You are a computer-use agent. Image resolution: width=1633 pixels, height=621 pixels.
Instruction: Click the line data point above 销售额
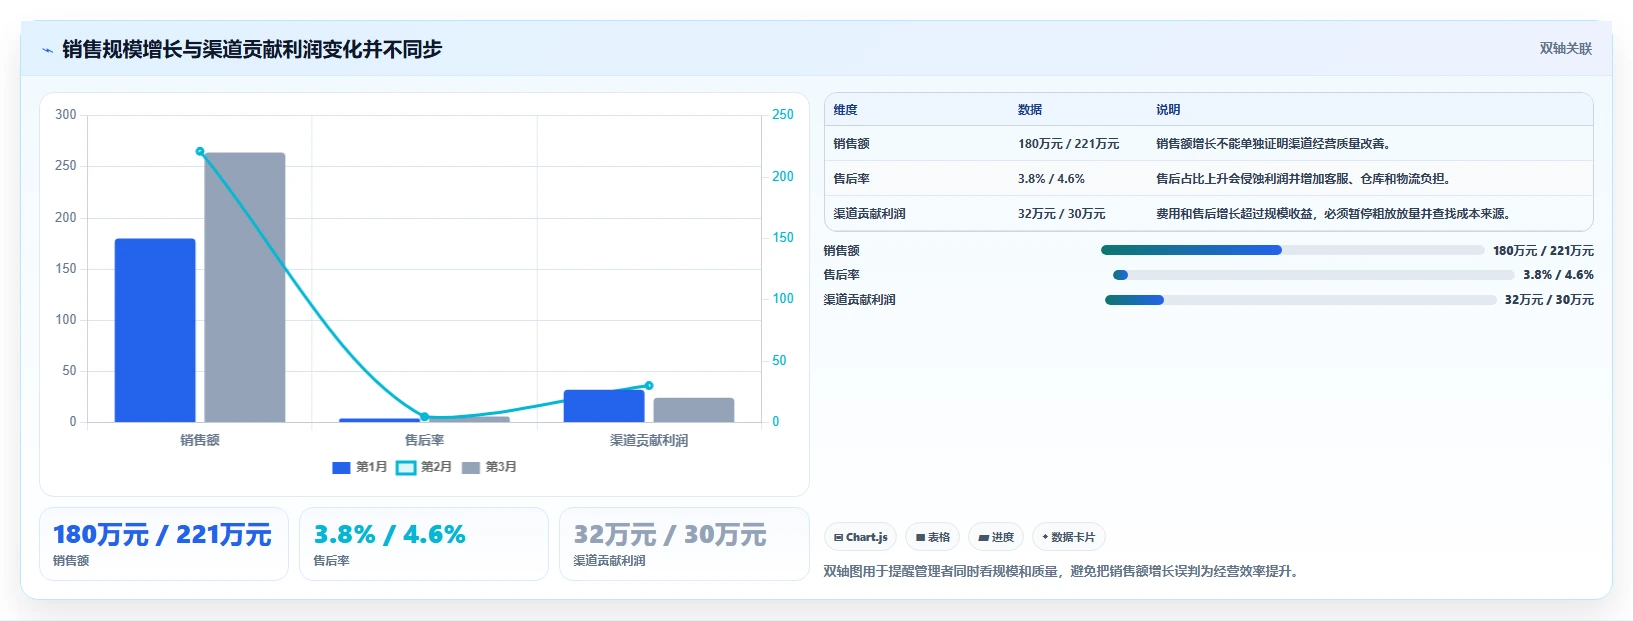coord(200,151)
